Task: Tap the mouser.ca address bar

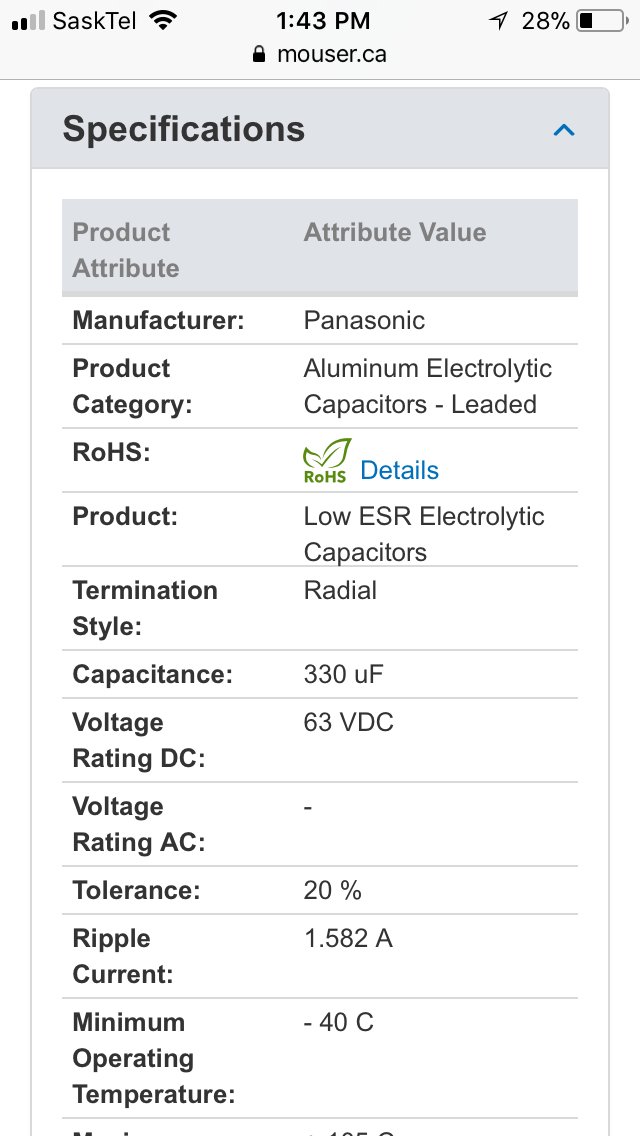Action: [320, 54]
